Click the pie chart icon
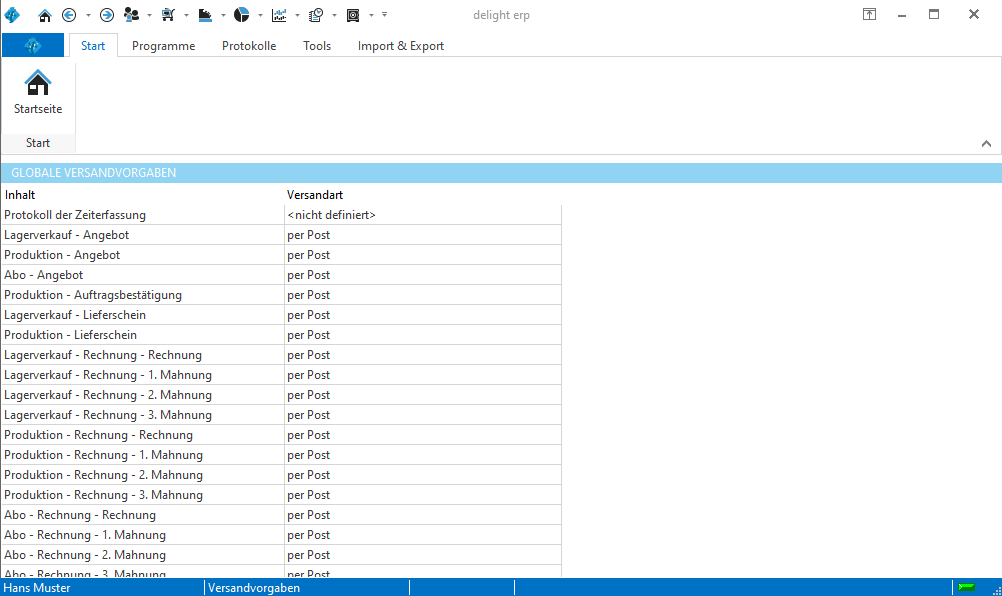This screenshot has height=596, width=1002. [242, 15]
